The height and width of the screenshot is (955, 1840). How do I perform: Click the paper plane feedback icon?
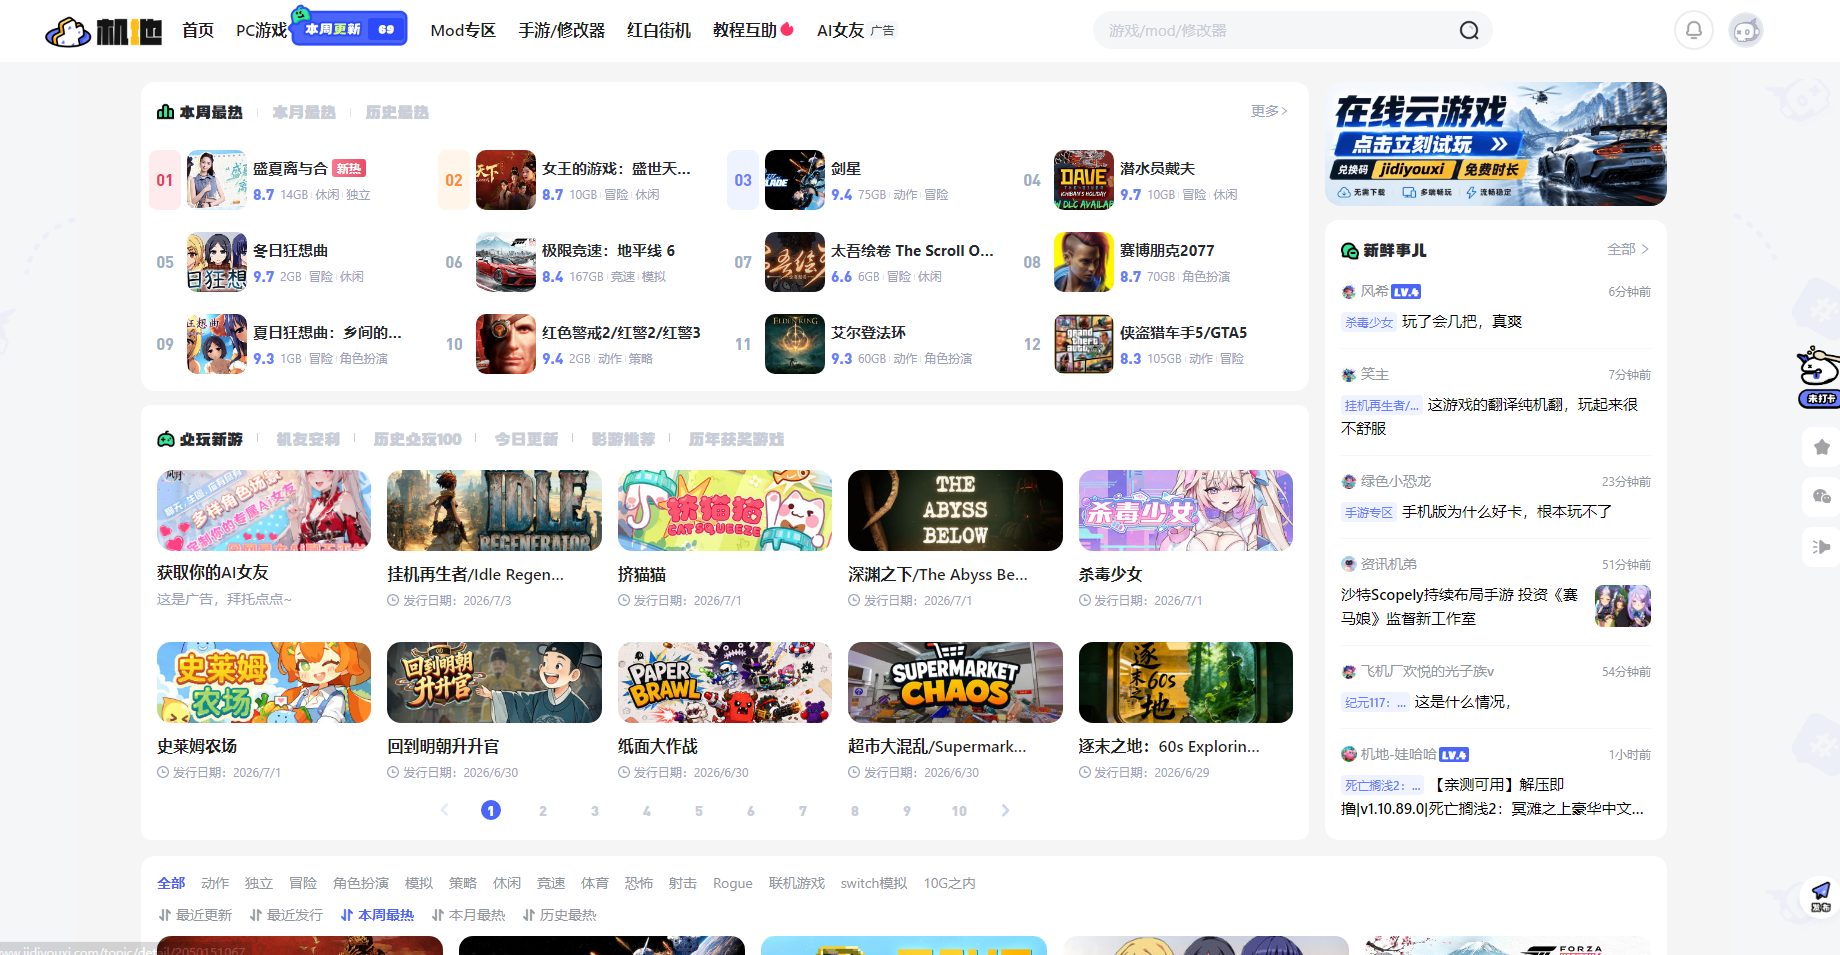pyautogui.click(x=1820, y=896)
